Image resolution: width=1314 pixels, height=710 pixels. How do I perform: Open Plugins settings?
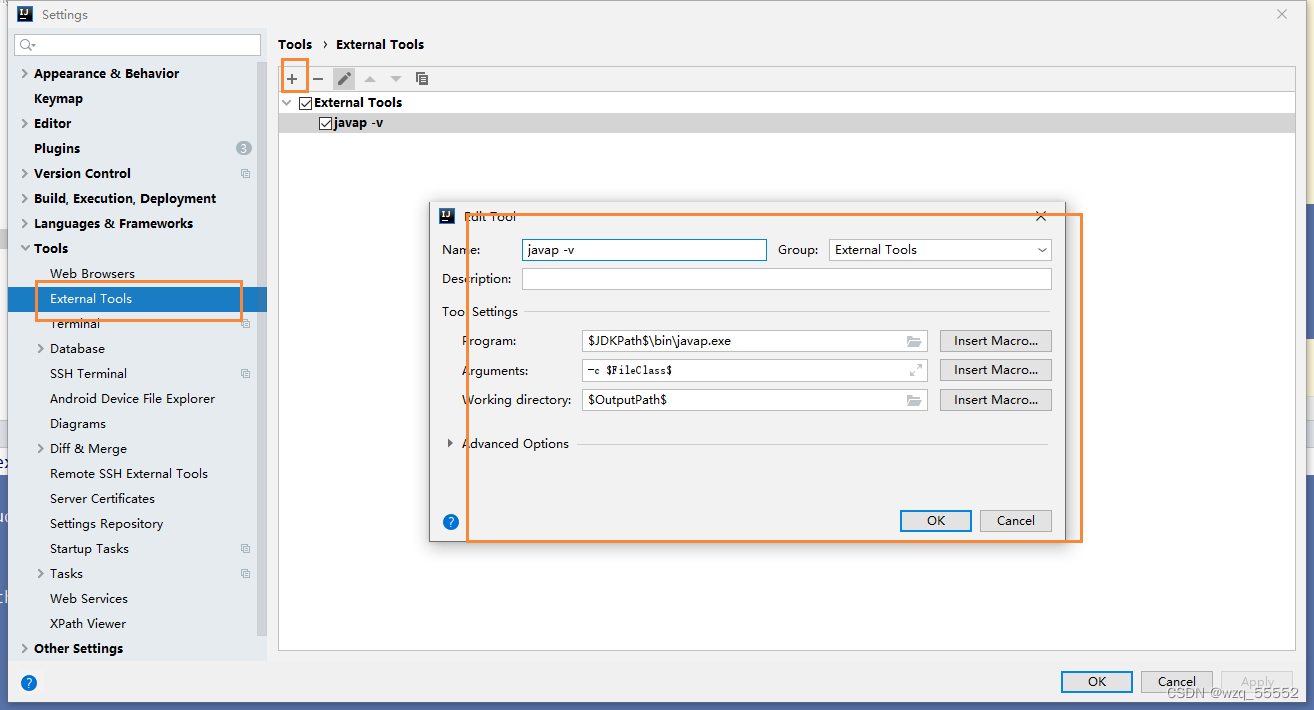[57, 148]
